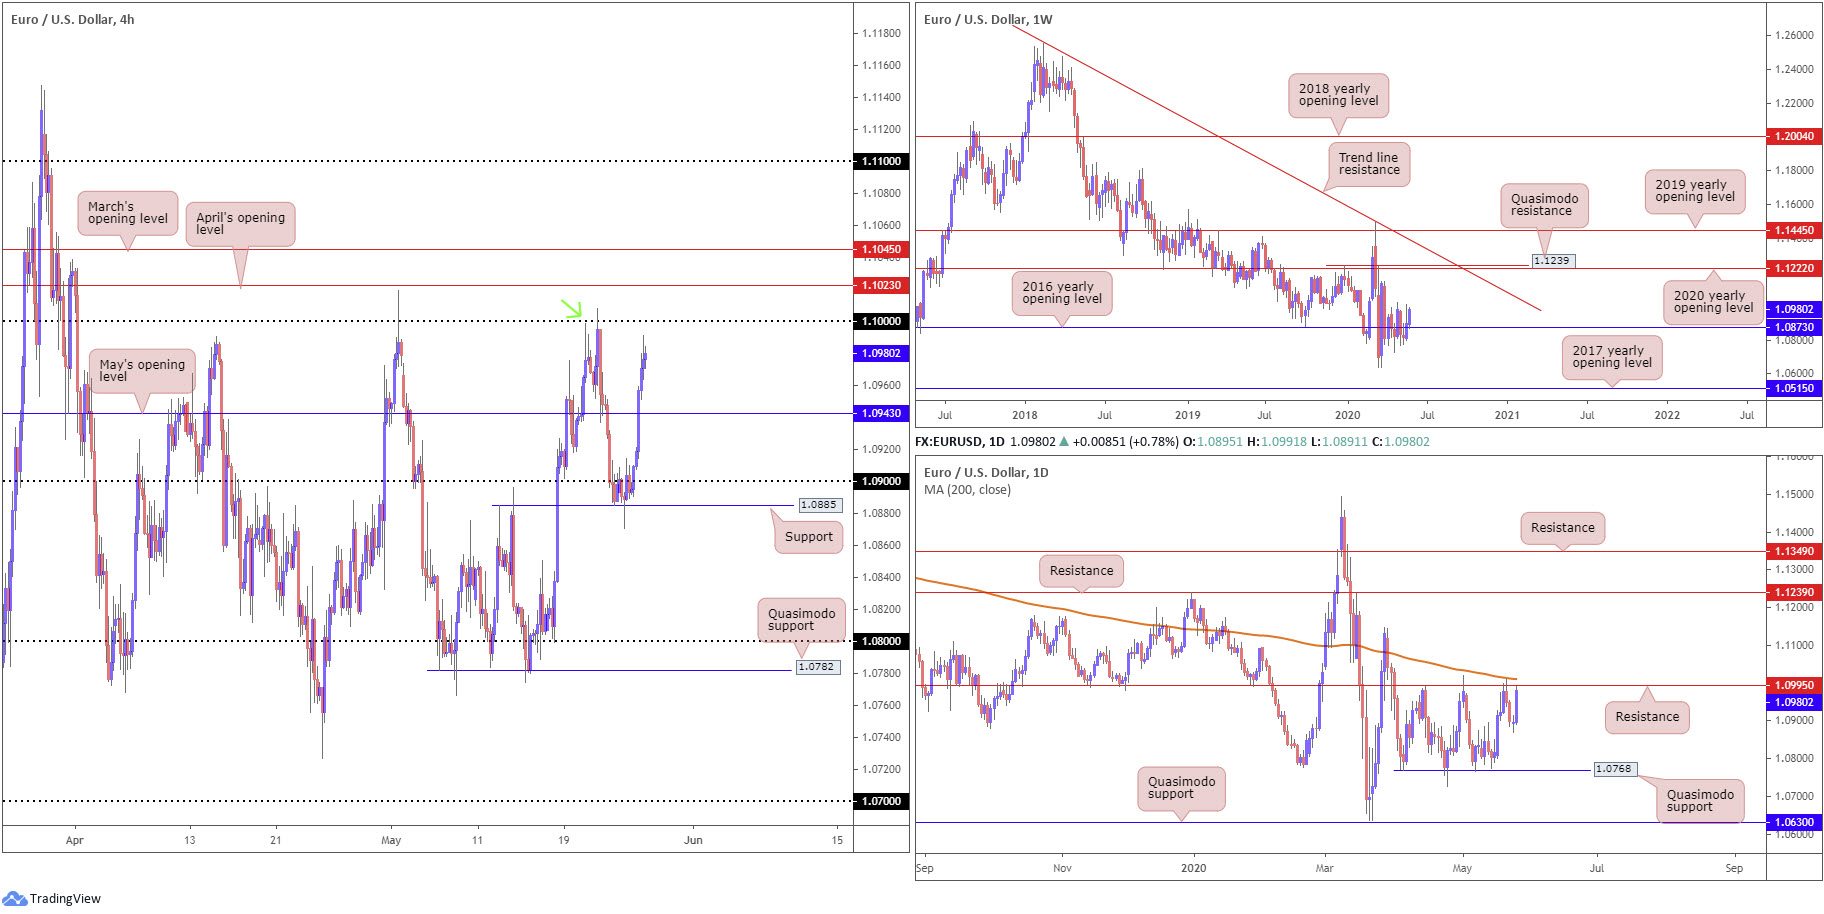Click the 1.0768 price label
Viewport: 1824px width, 914px height.
click(1615, 769)
